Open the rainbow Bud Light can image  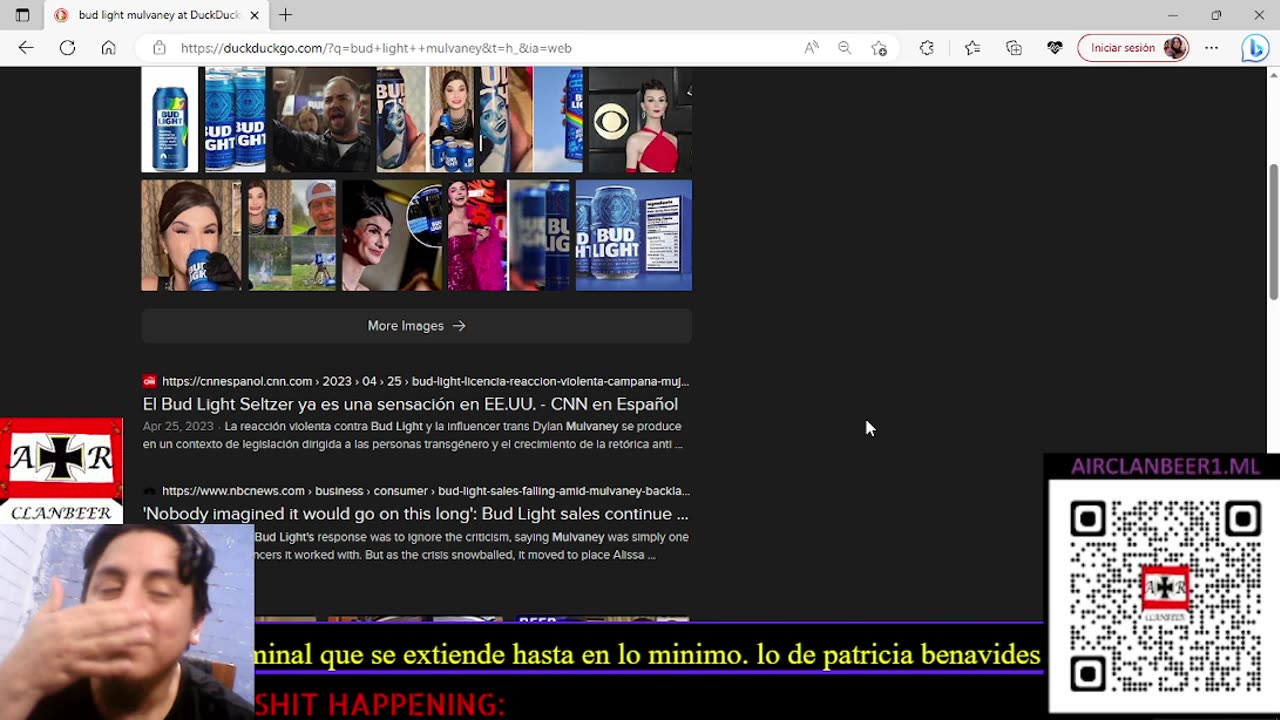tap(169, 120)
